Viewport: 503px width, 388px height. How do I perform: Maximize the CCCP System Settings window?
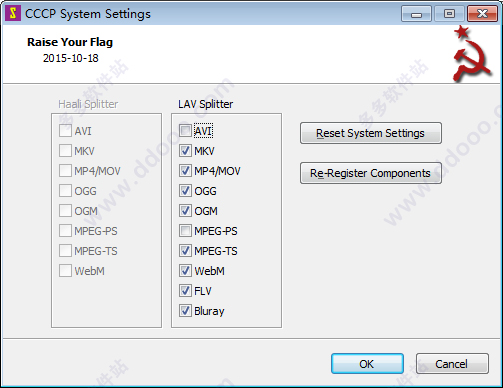coord(449,14)
